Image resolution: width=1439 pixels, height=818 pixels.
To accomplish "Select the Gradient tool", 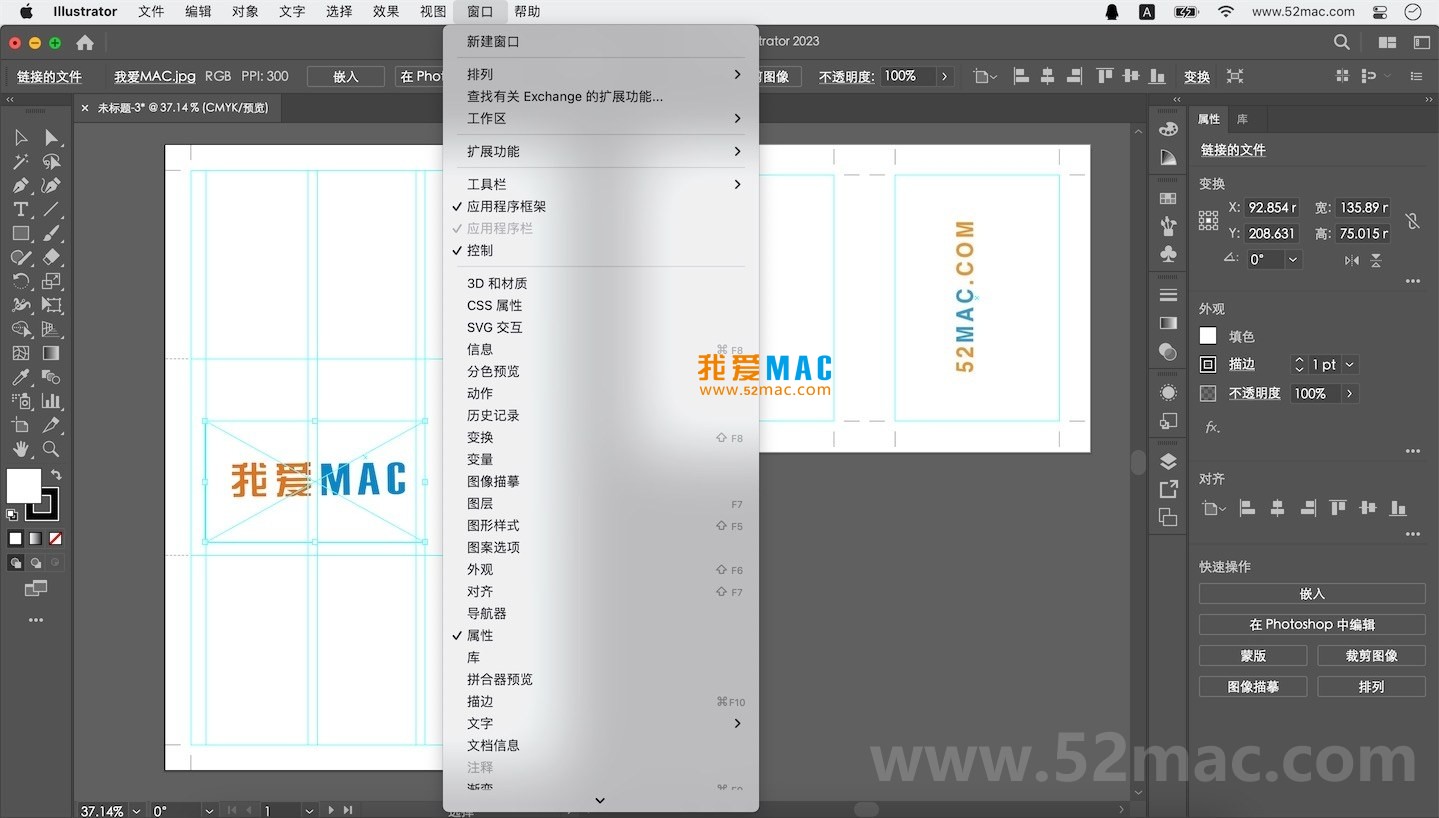I will pyautogui.click(x=51, y=353).
